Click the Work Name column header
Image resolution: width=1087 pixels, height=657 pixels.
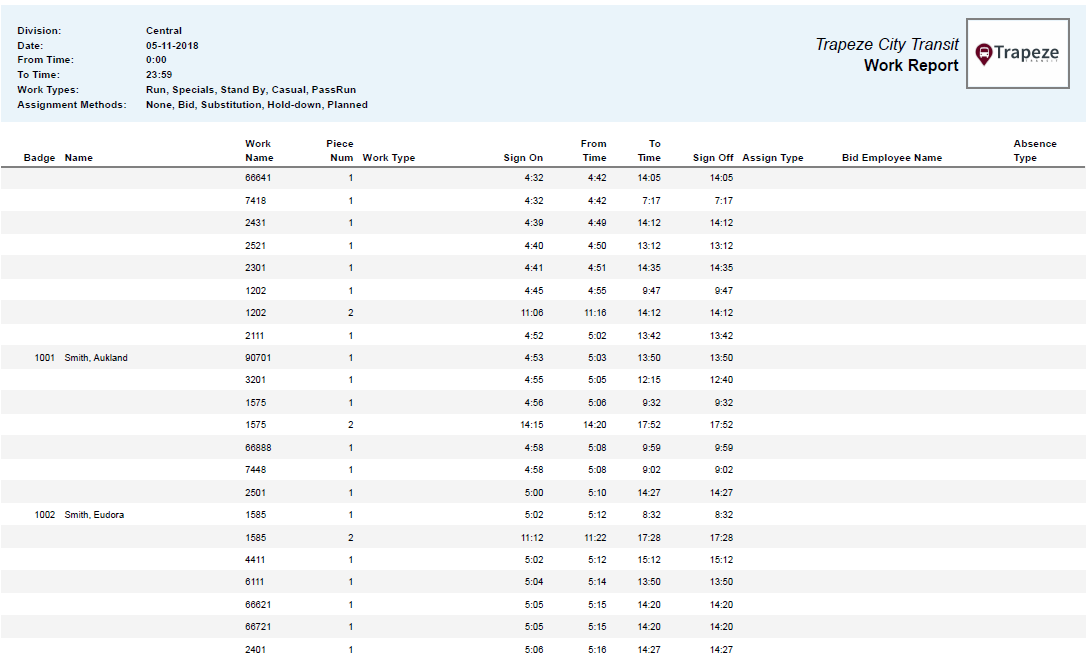[259, 151]
